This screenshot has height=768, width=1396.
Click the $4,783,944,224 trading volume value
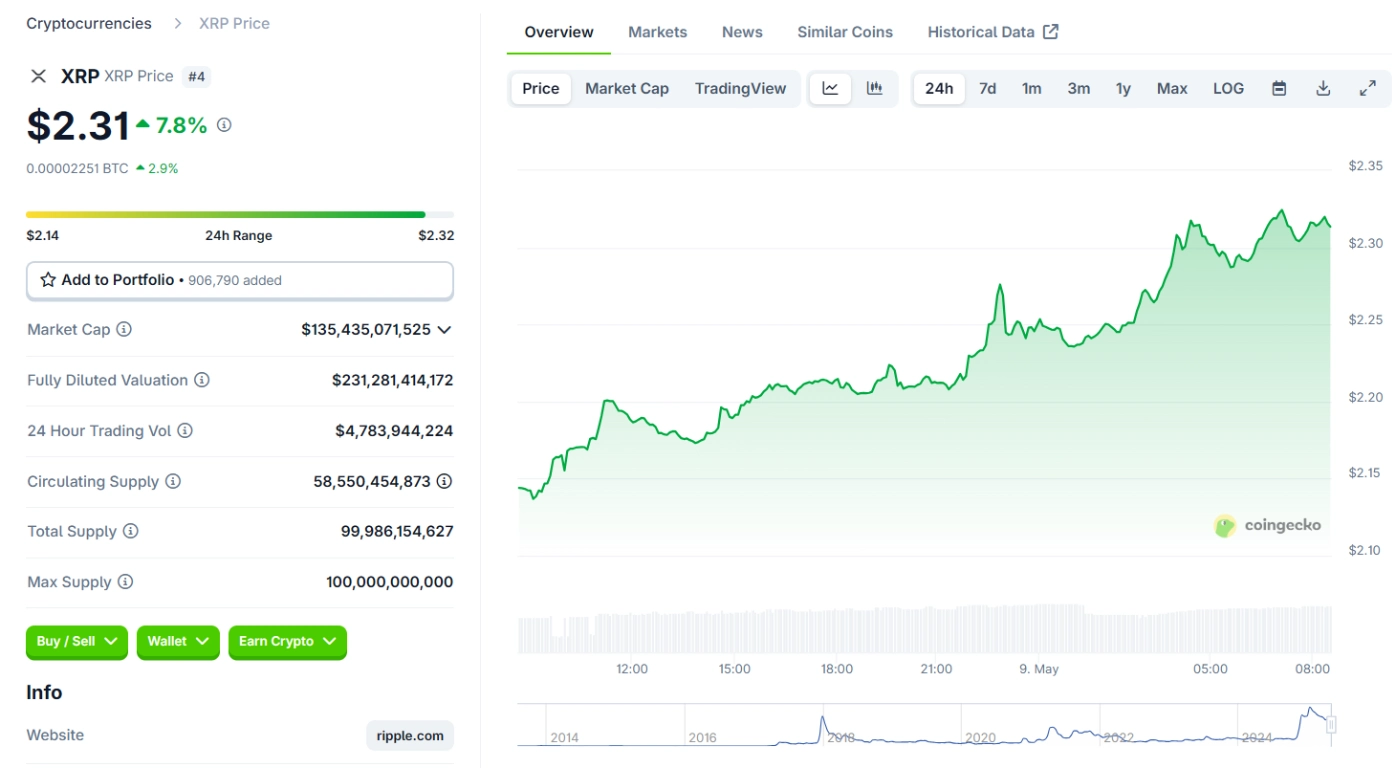coord(394,431)
